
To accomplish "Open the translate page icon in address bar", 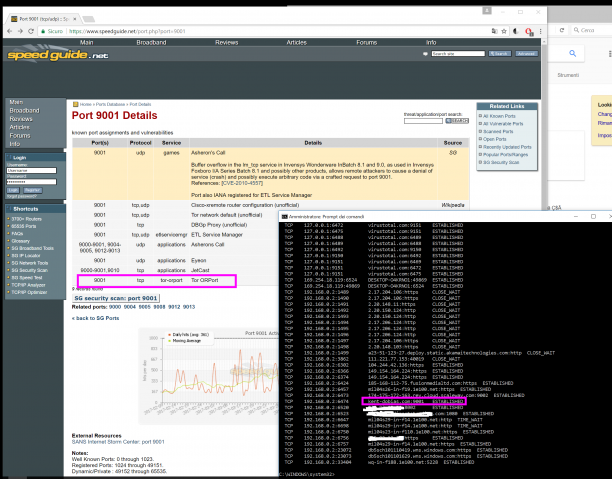I will [495, 31].
